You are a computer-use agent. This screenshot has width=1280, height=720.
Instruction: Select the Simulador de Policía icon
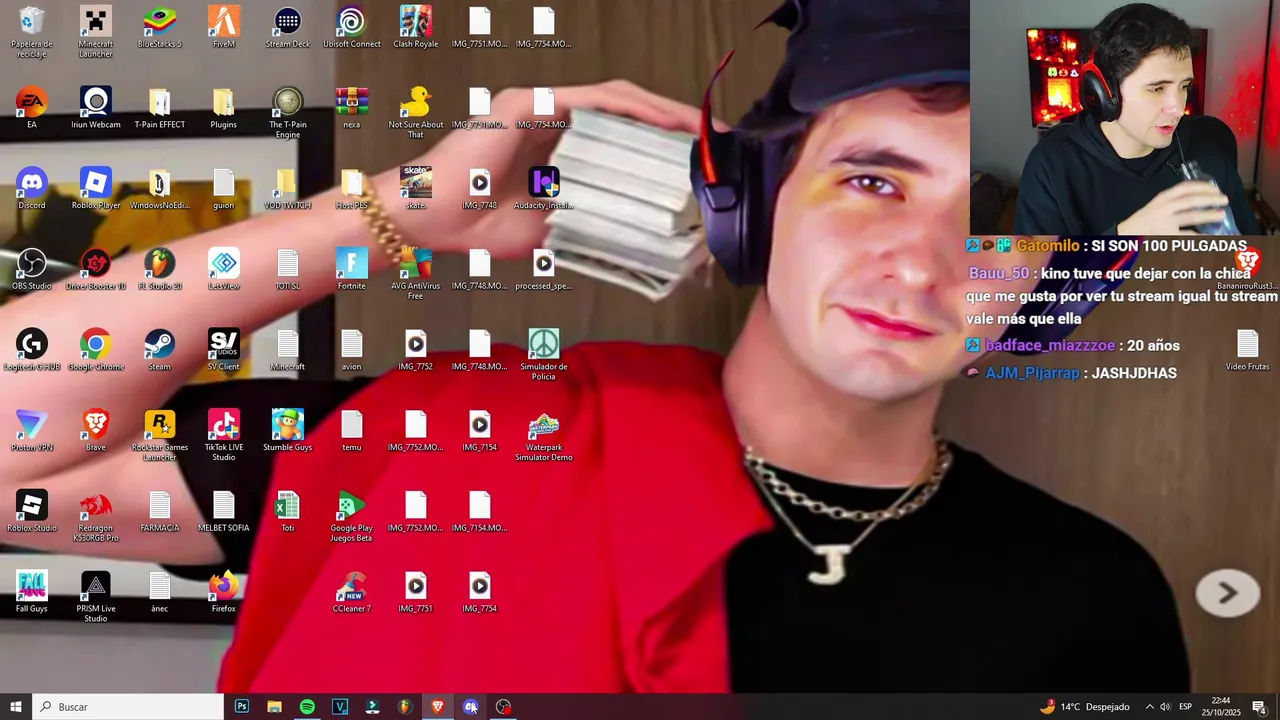[544, 355]
